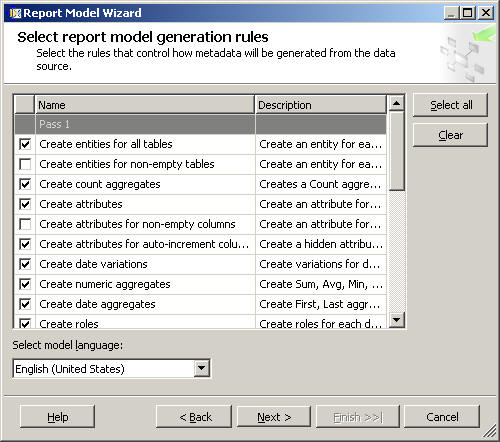The height and width of the screenshot is (442, 500).
Task: Click the Report Model Wizard title bar icon
Action: [15, 13]
